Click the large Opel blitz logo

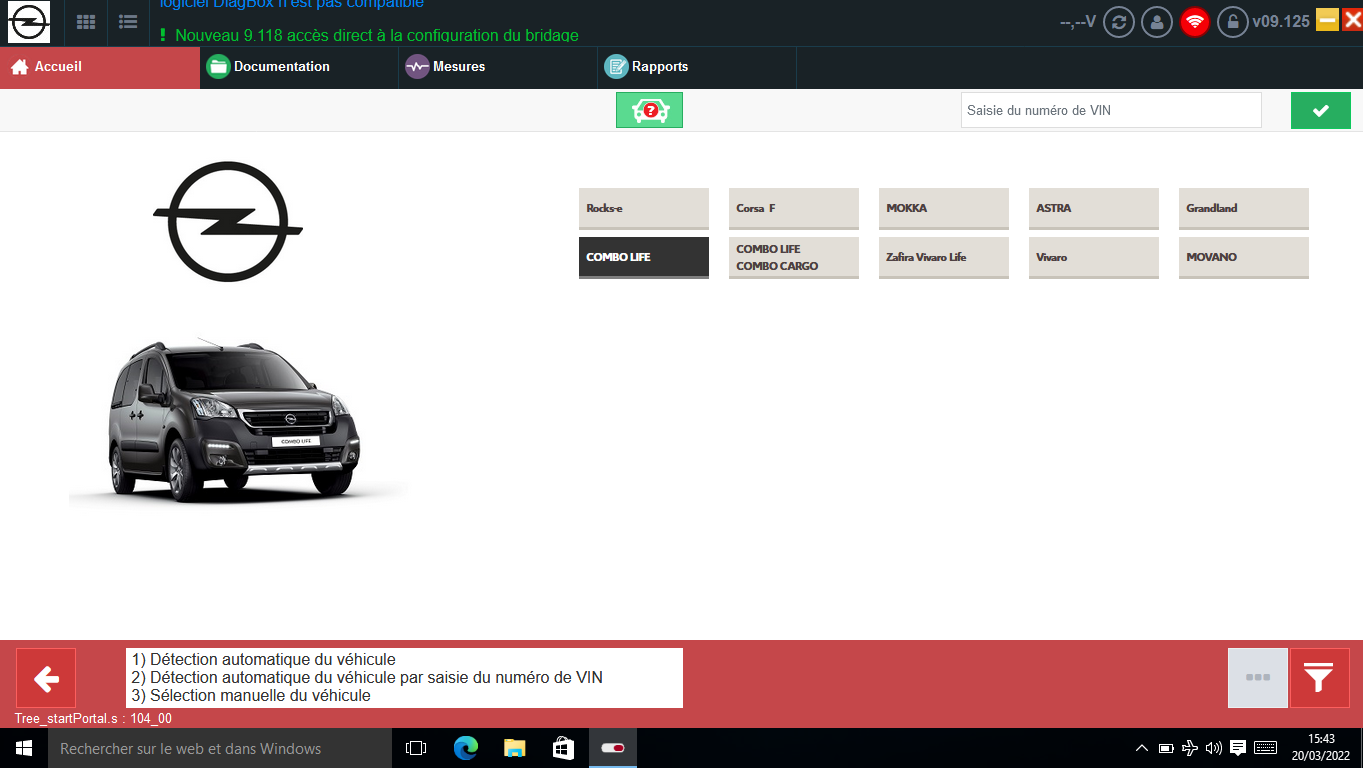tap(228, 221)
